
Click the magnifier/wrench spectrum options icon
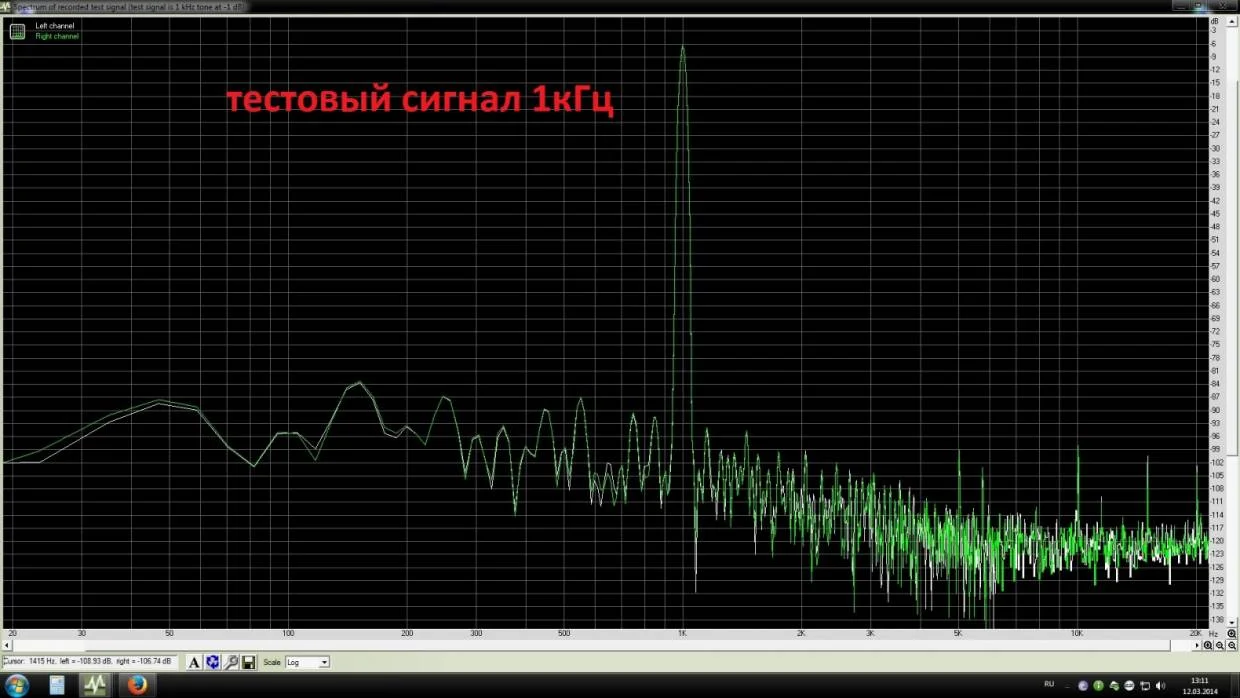[231, 662]
